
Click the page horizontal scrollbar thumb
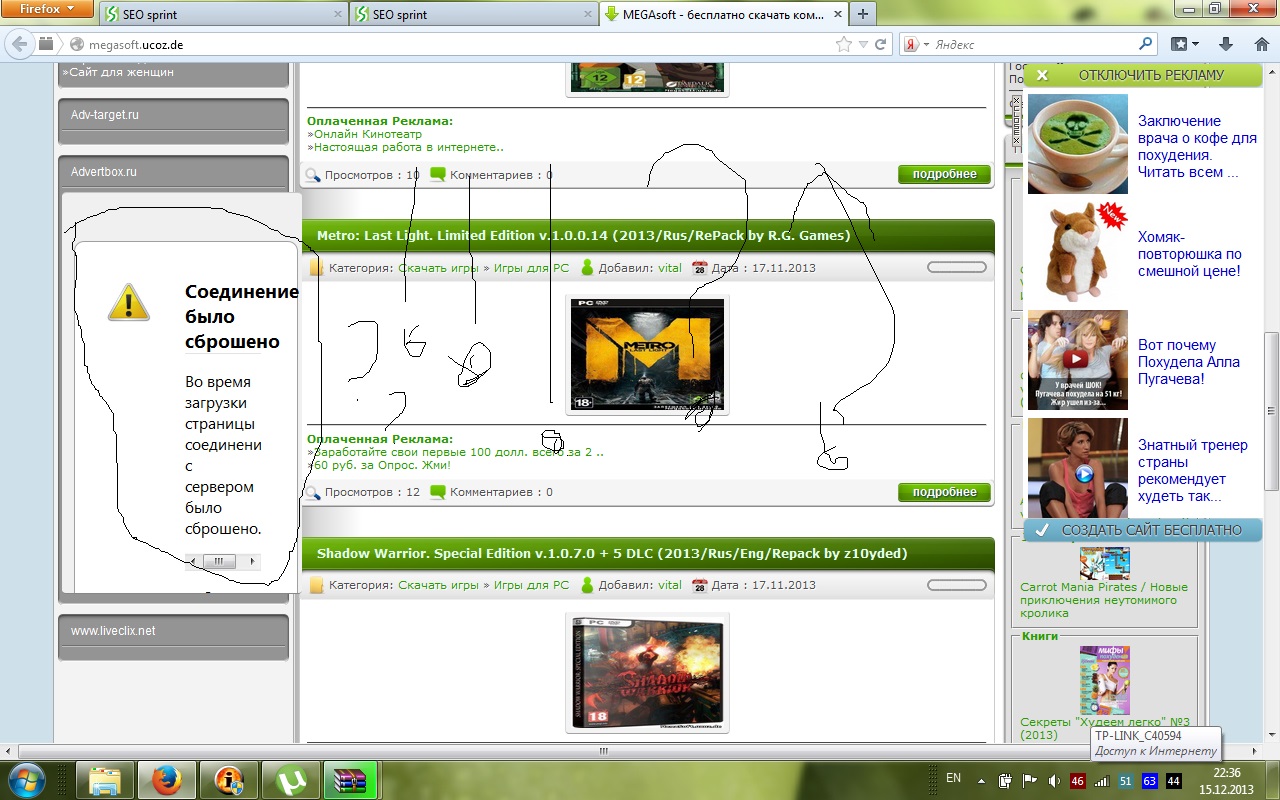click(603, 750)
